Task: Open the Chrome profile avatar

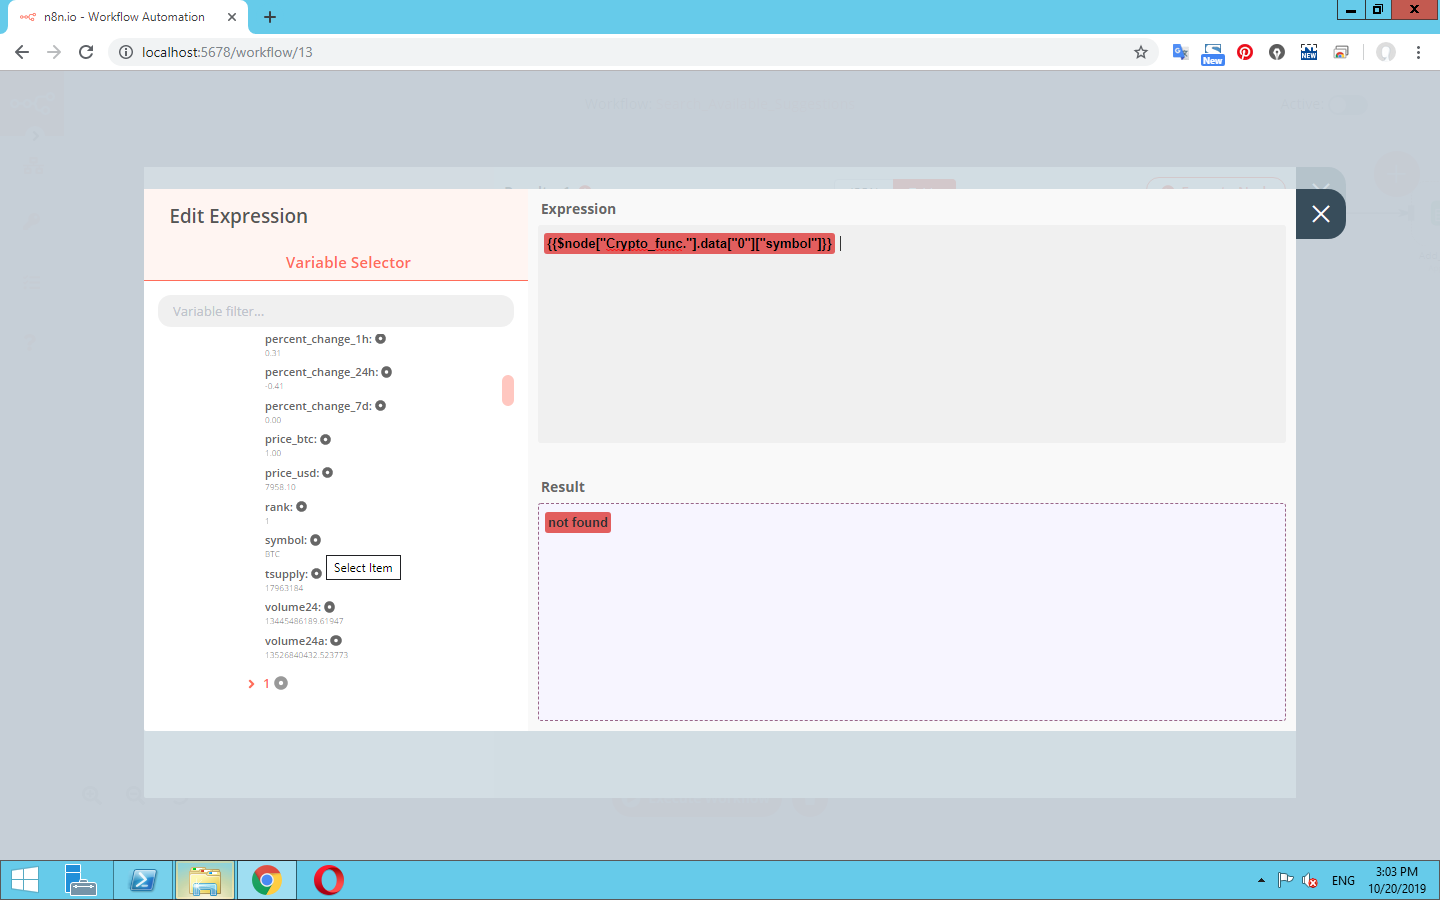Action: 1385,52
